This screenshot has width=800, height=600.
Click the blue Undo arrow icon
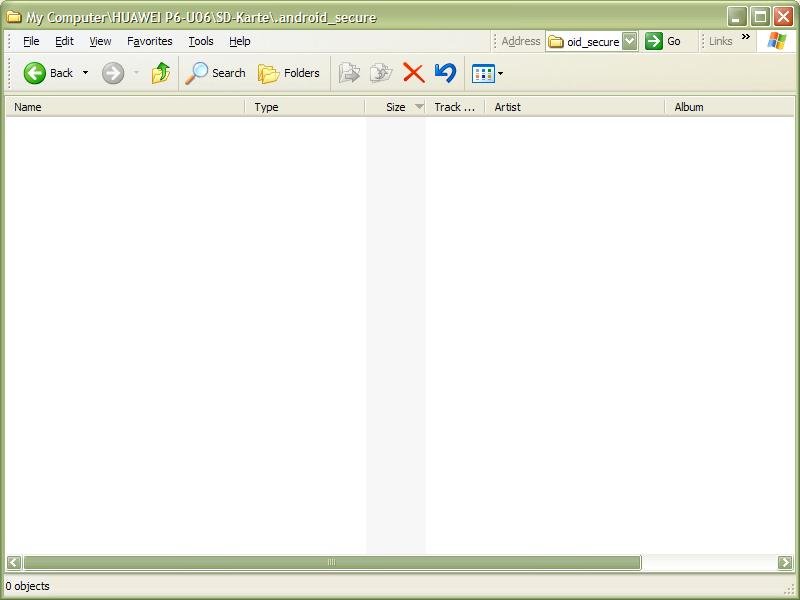point(445,73)
